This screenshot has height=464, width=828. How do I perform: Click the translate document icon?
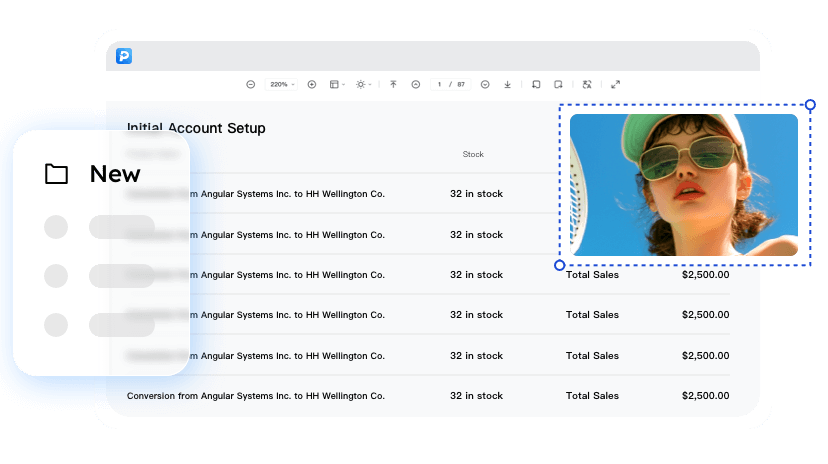pos(587,85)
